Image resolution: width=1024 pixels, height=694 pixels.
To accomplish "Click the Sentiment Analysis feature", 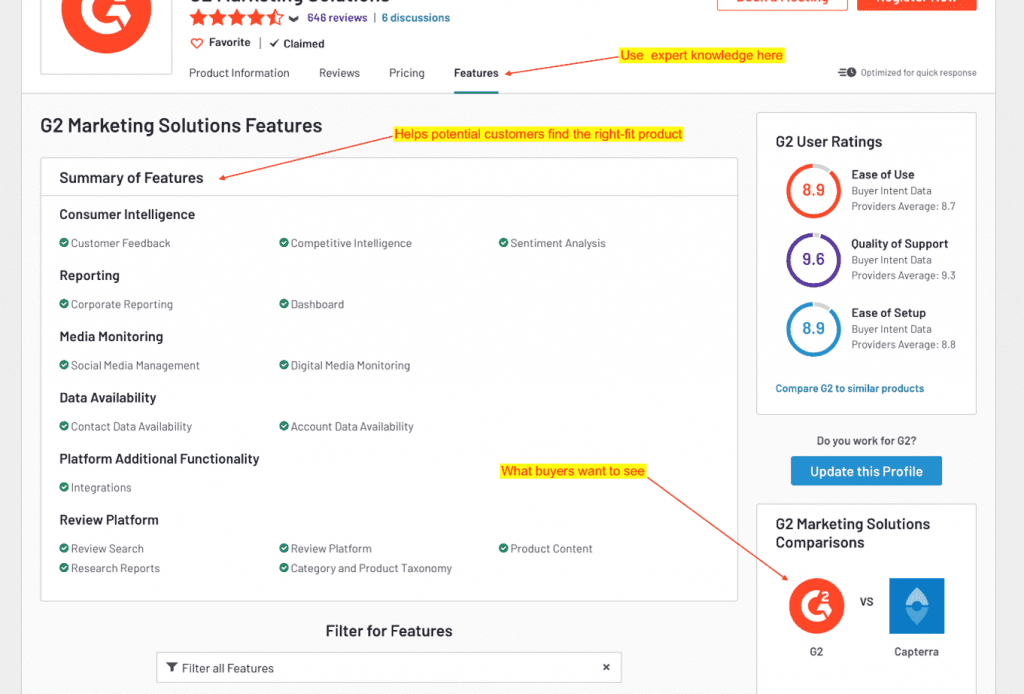I will pos(552,243).
